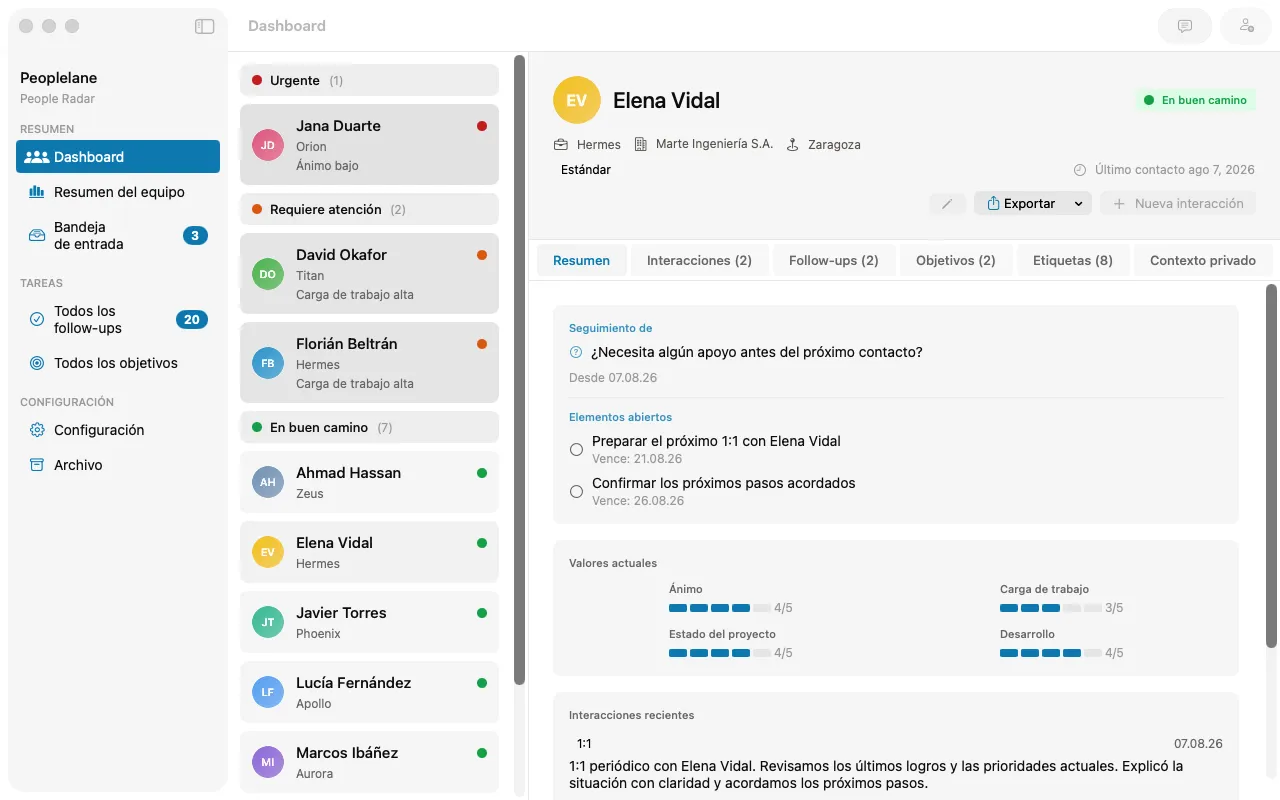
Task: Click the Desarrollo rating bar
Action: tap(1050, 653)
